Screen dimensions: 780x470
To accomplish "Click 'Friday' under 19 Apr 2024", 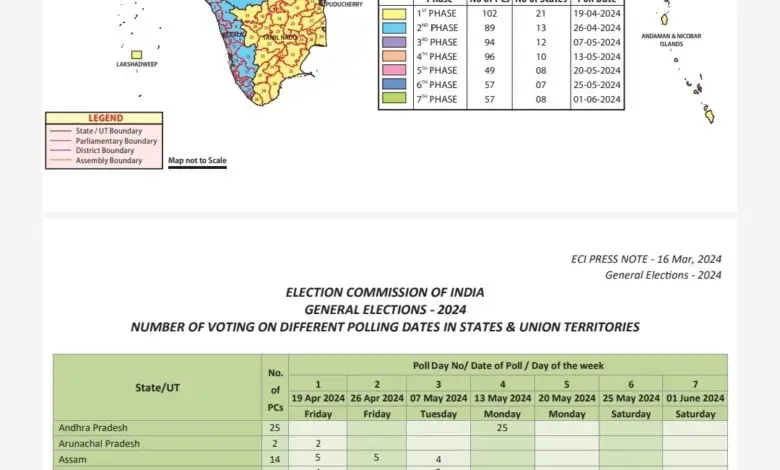I will click(318, 414).
